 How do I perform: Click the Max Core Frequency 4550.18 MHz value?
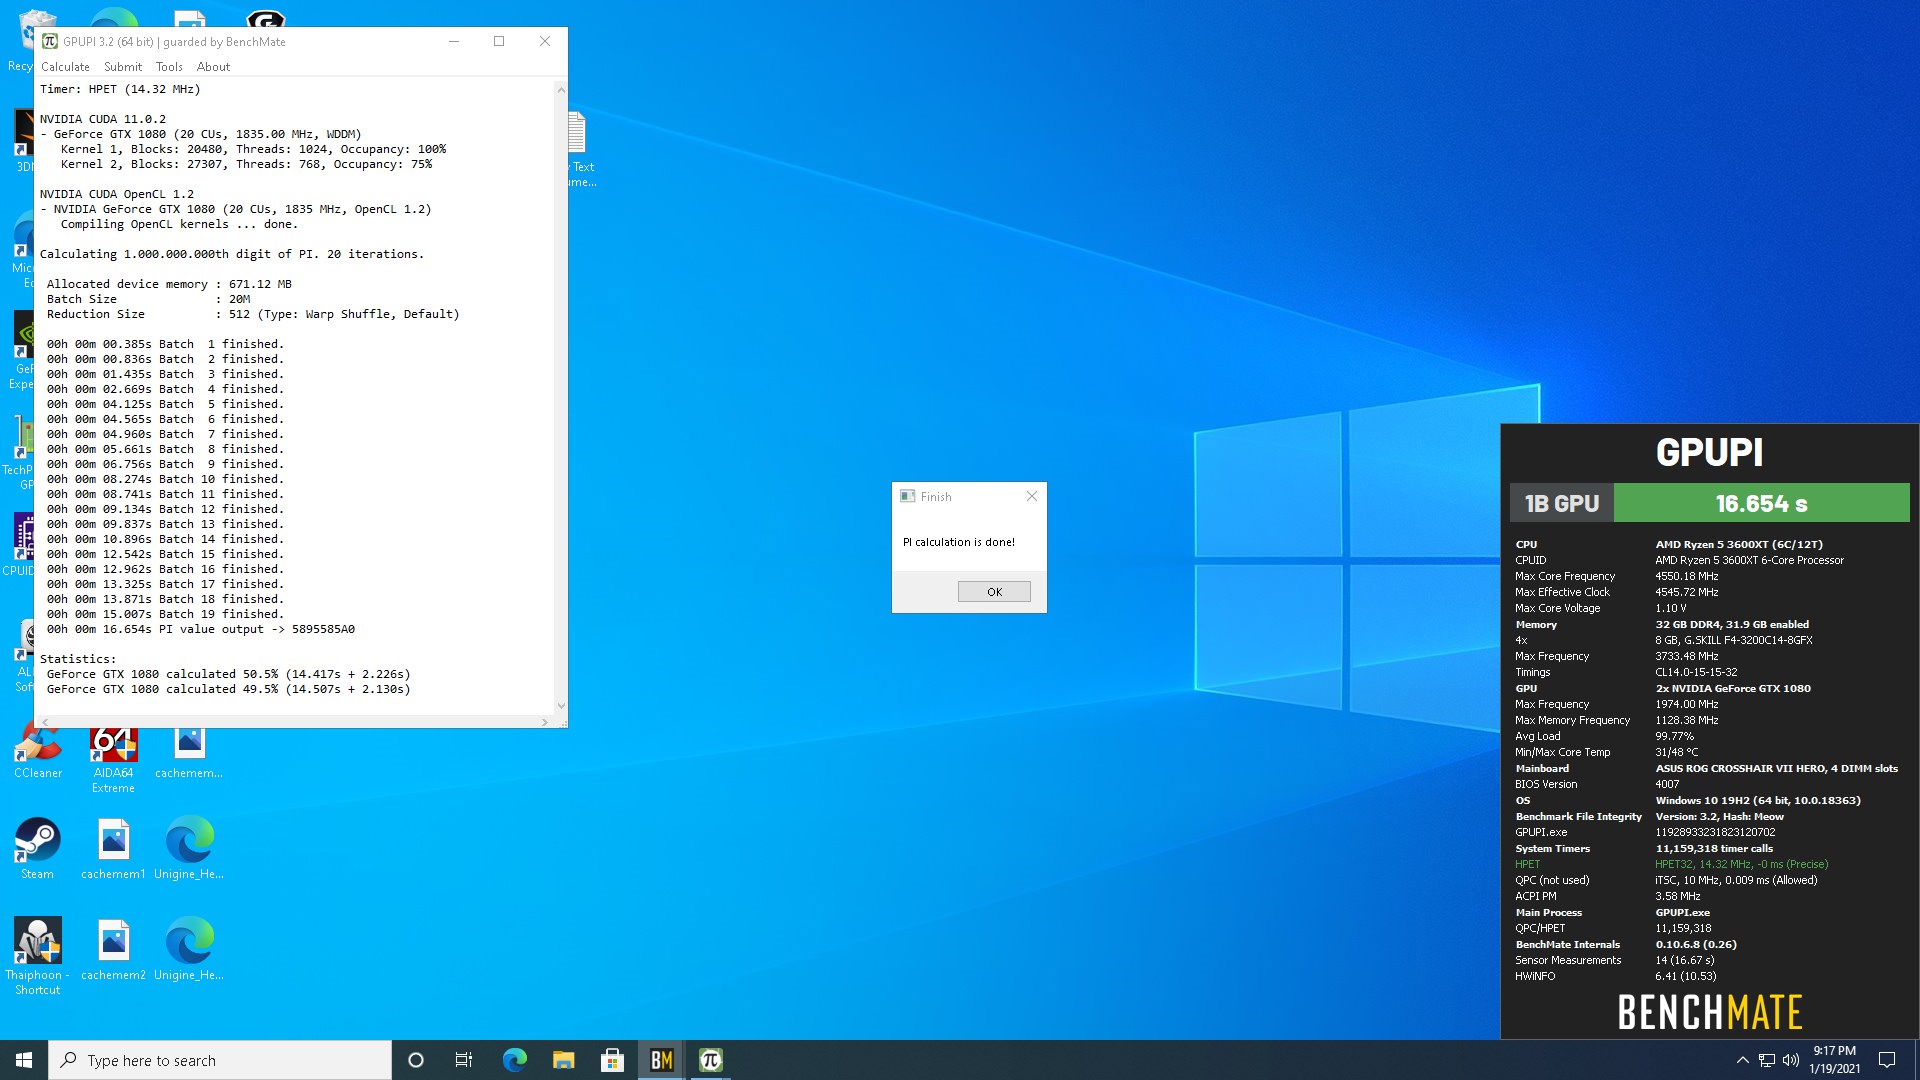[1686, 576]
